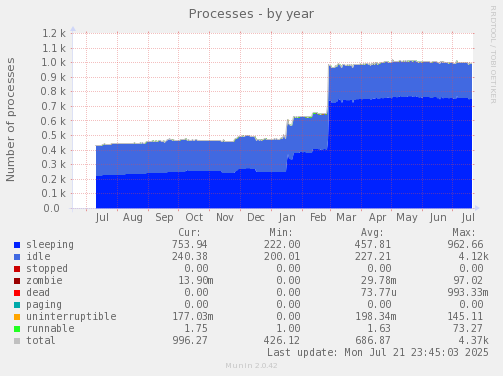Click the idle legend color swatch
This screenshot has height=376, width=503.
(17, 257)
